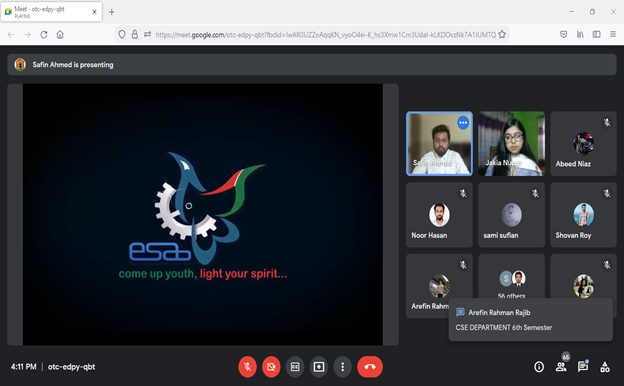Open Arefin Rahman Rajib's chat notification
The image size is (624, 386).
coord(530,320)
